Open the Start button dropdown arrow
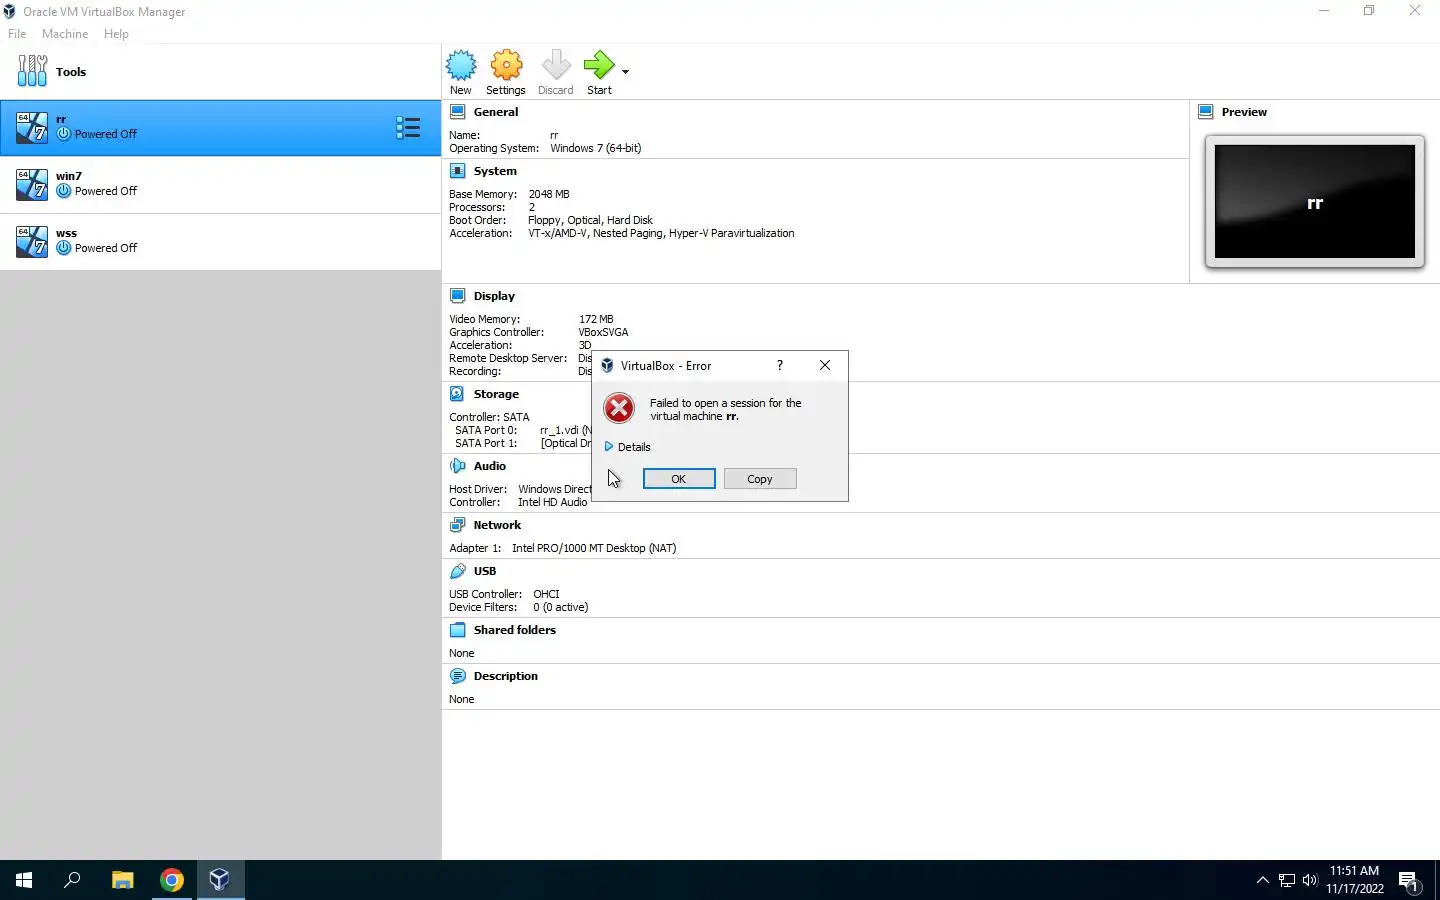This screenshot has width=1440, height=900. point(626,72)
